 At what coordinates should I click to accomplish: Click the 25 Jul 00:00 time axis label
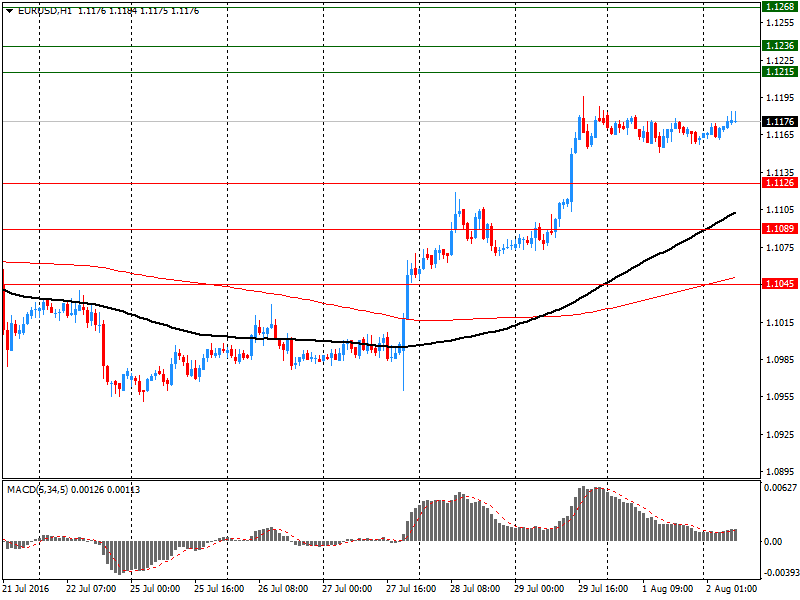coord(155,589)
